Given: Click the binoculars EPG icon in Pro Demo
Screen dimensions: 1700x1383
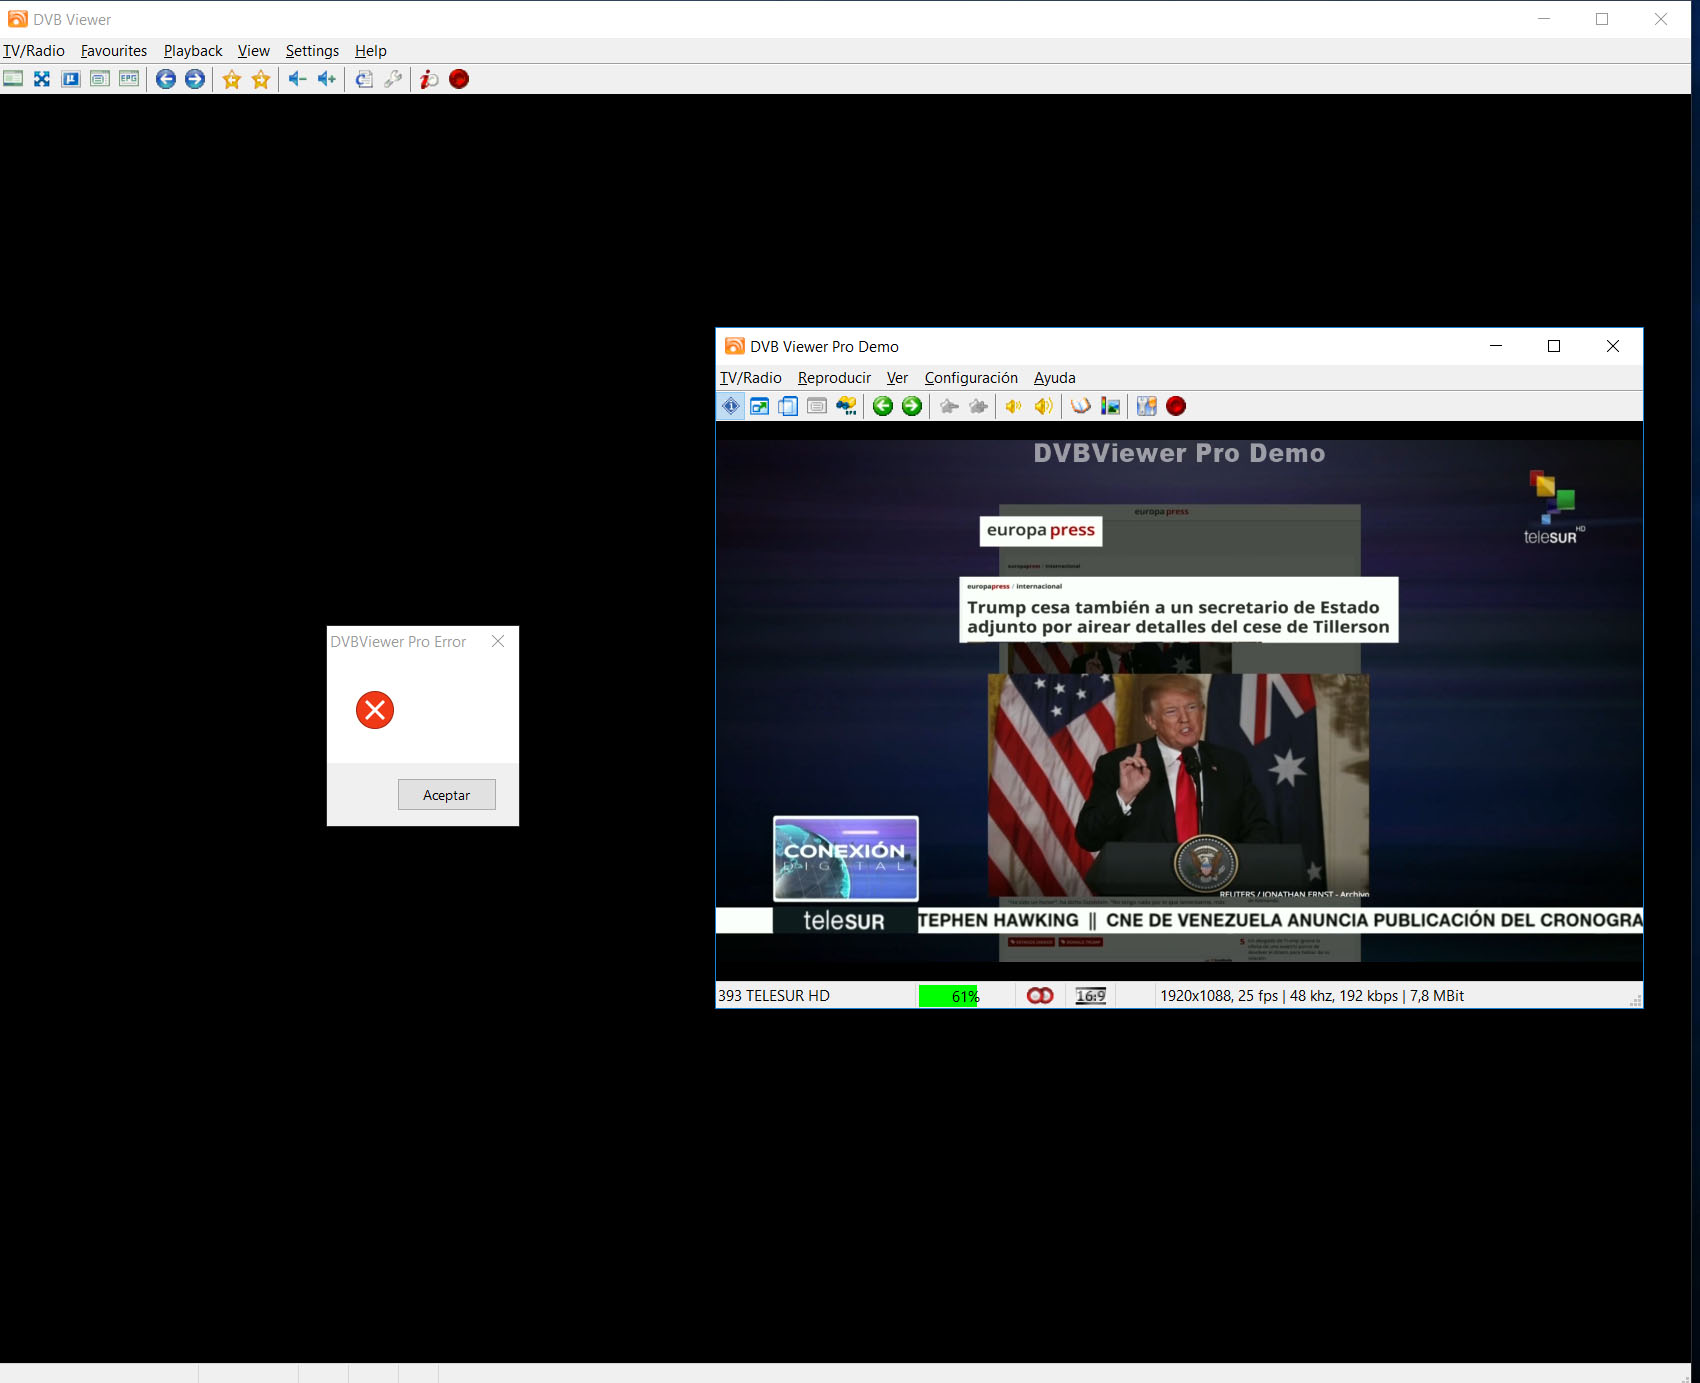Looking at the screenshot, I should 846,406.
